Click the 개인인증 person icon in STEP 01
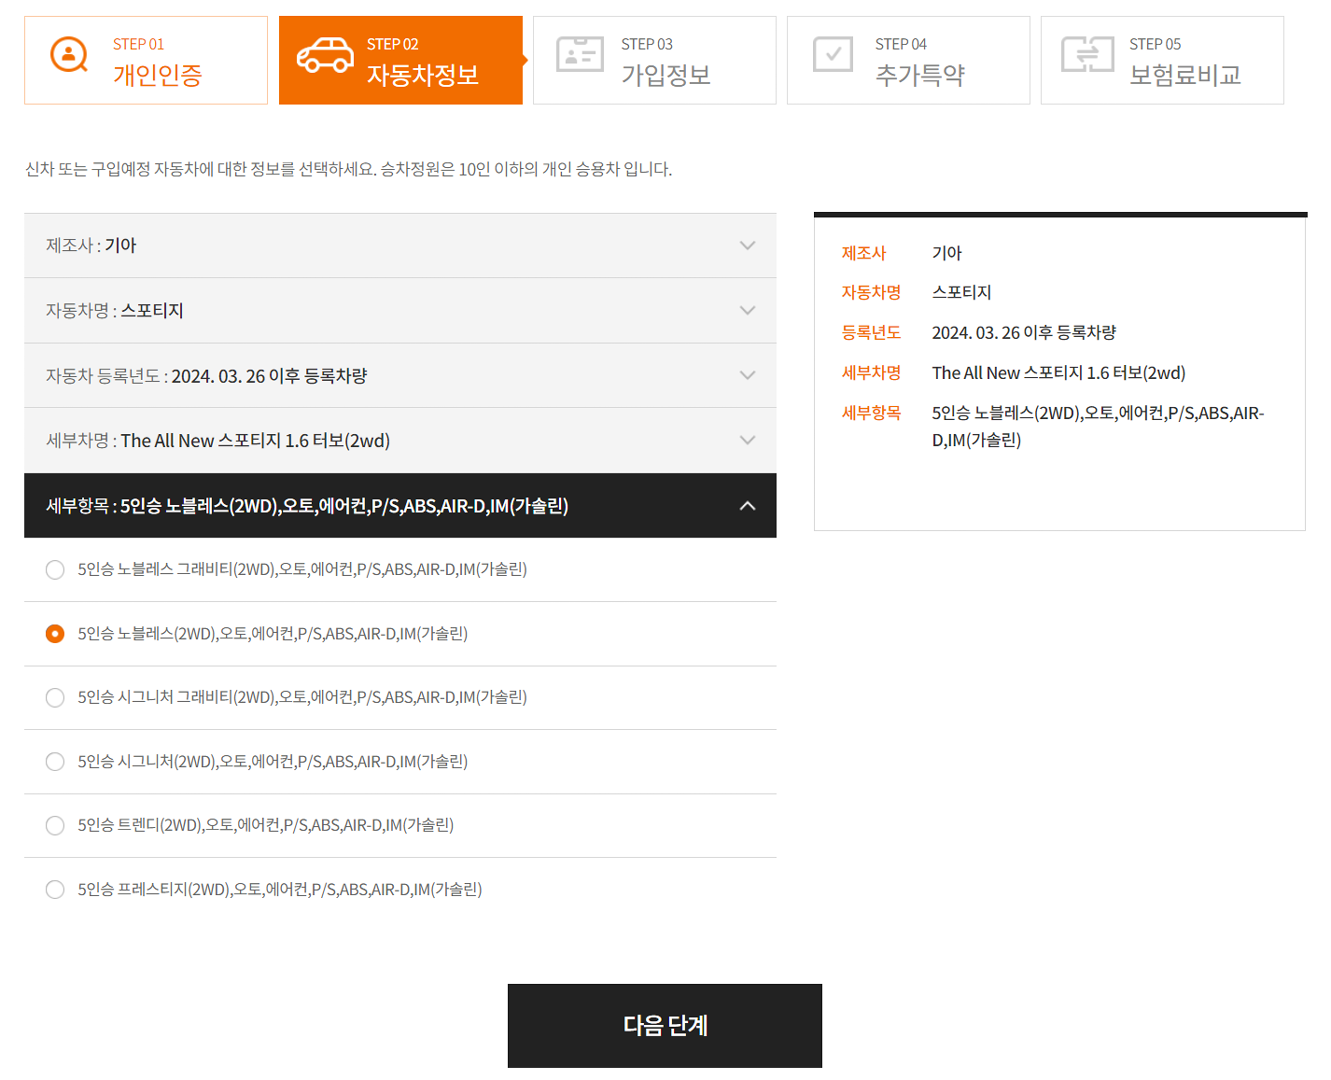 (69, 55)
